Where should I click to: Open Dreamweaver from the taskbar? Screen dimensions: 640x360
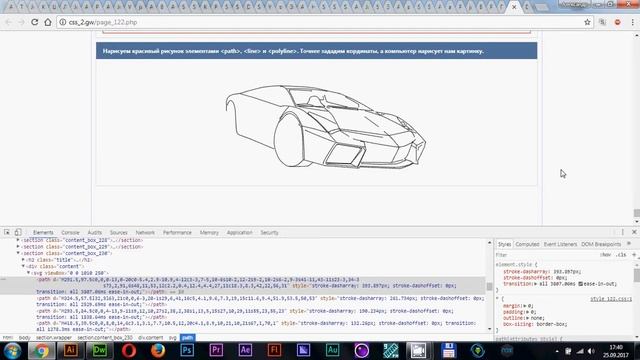click(99, 350)
